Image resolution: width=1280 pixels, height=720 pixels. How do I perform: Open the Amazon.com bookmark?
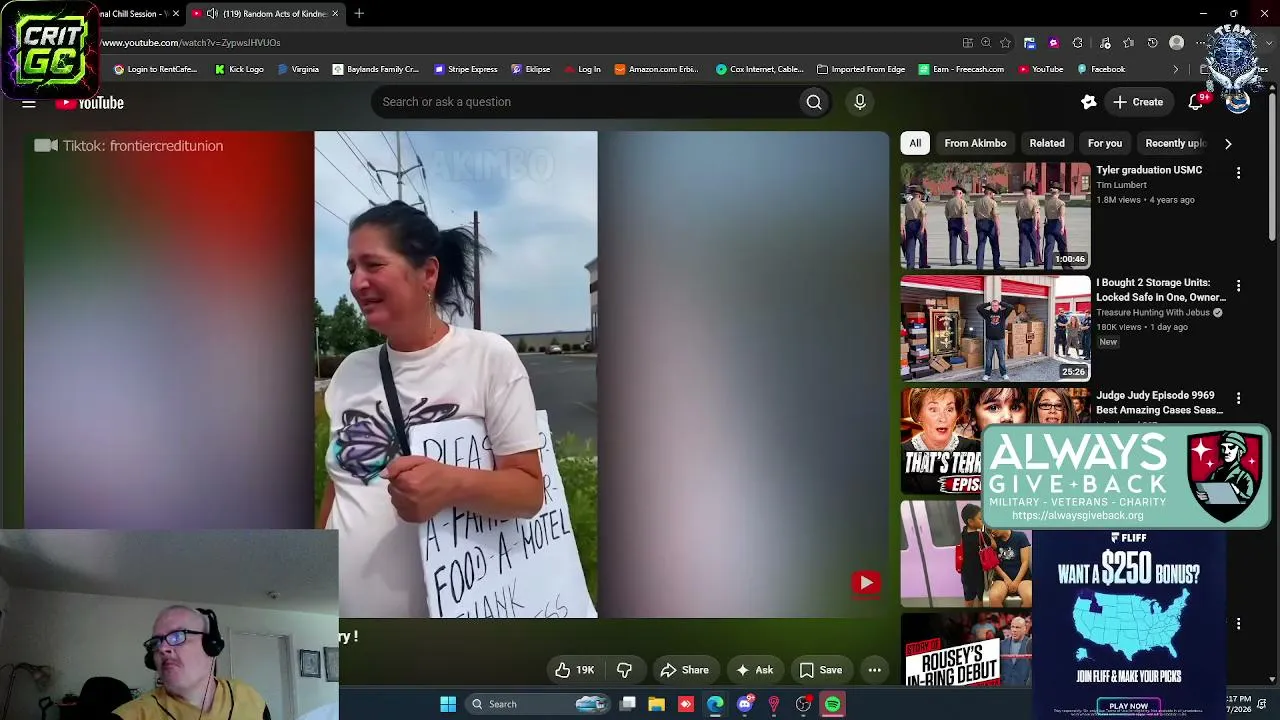[656, 69]
